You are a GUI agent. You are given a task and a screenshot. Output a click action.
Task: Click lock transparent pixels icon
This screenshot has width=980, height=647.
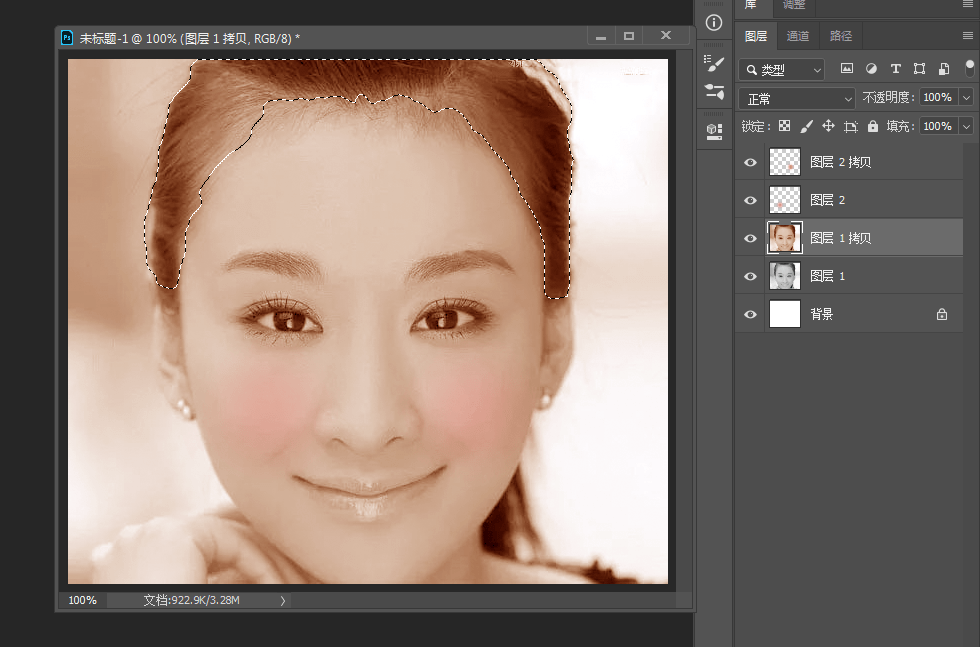point(785,126)
